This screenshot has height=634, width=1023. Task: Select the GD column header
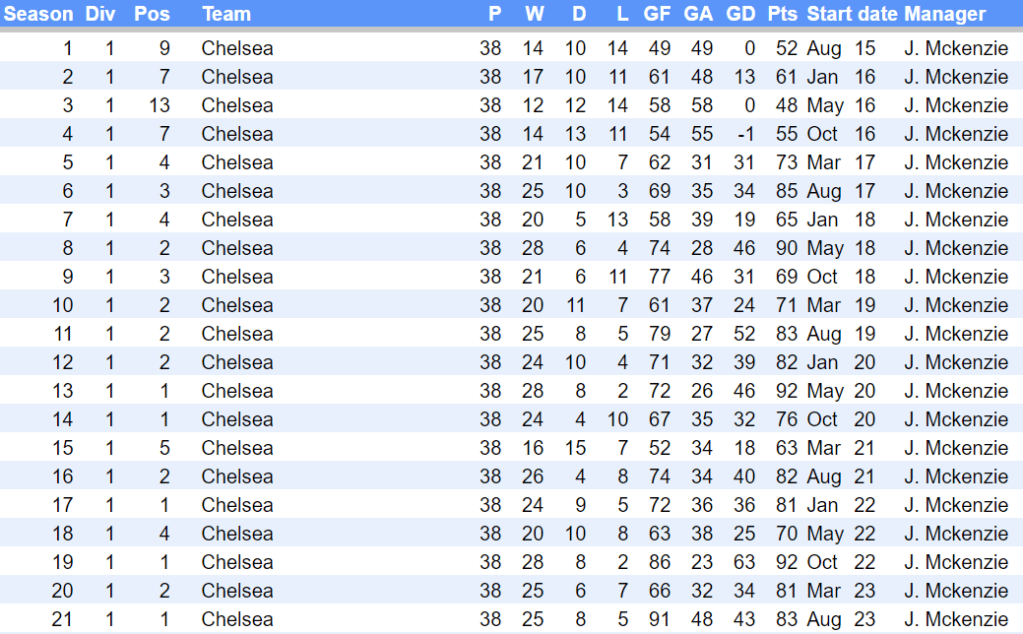click(x=741, y=14)
